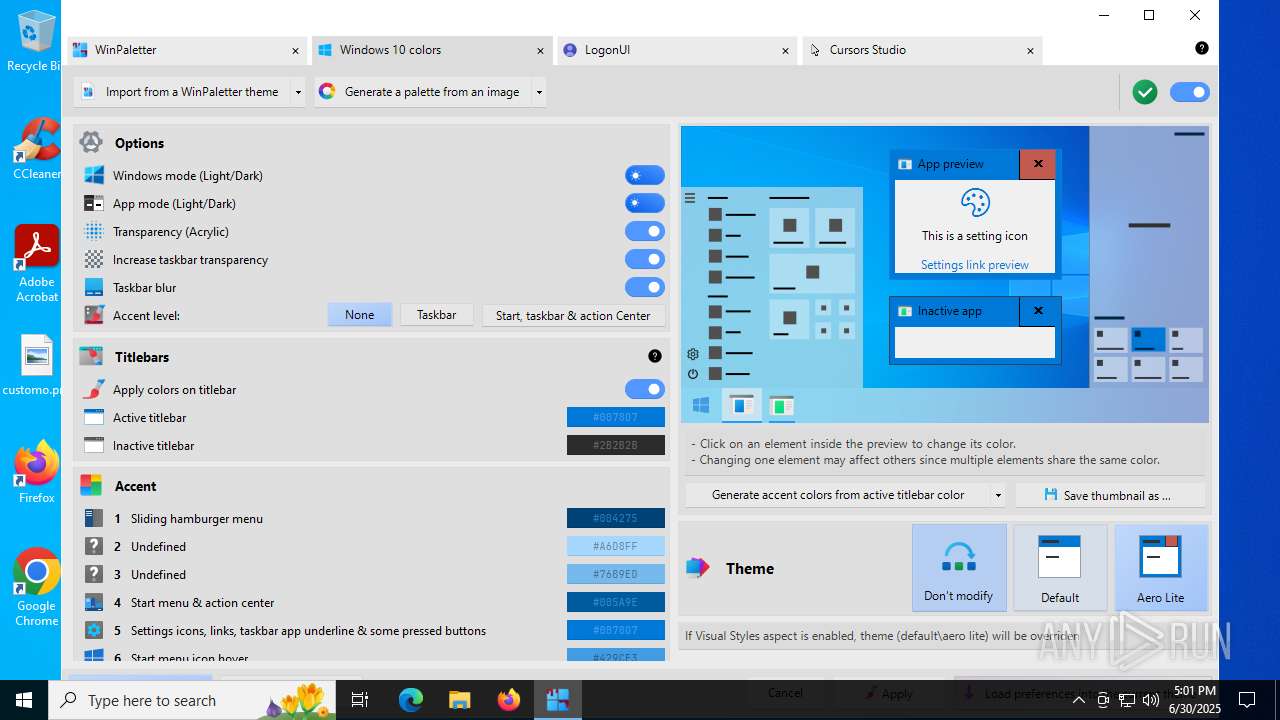
Task: Choose the Aero Lite theme option
Action: tap(1161, 568)
